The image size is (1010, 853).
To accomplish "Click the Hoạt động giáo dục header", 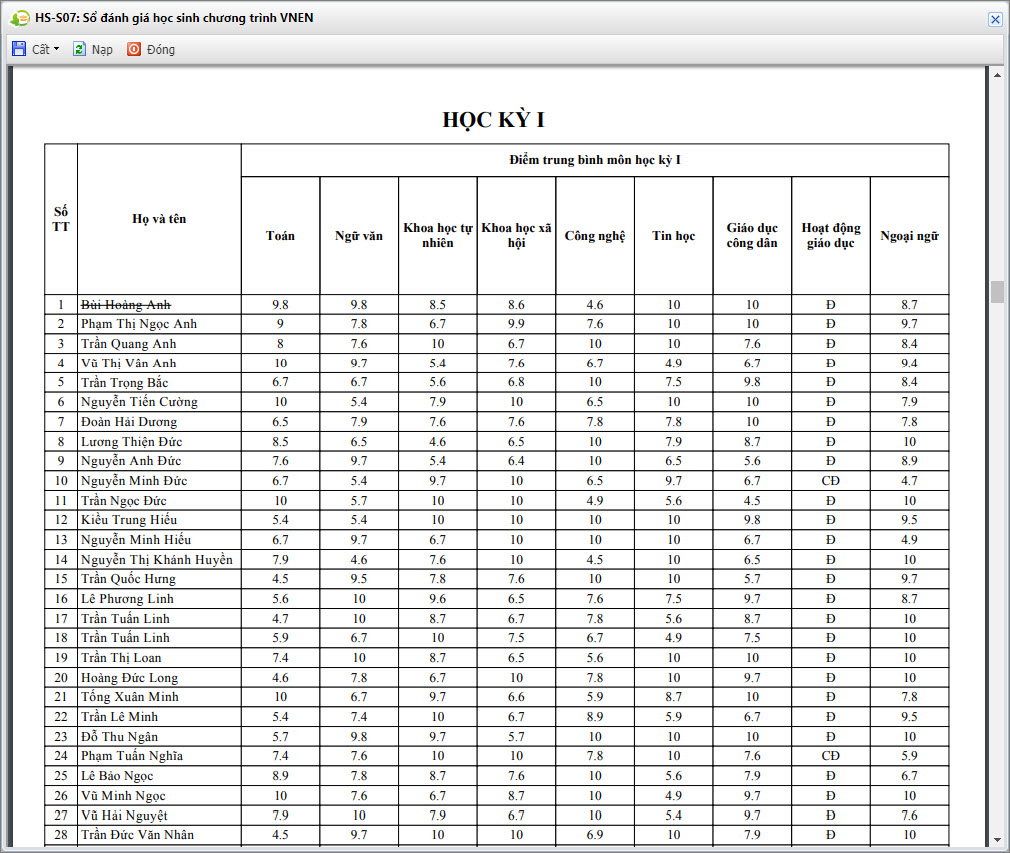I will pyautogui.click(x=831, y=235).
